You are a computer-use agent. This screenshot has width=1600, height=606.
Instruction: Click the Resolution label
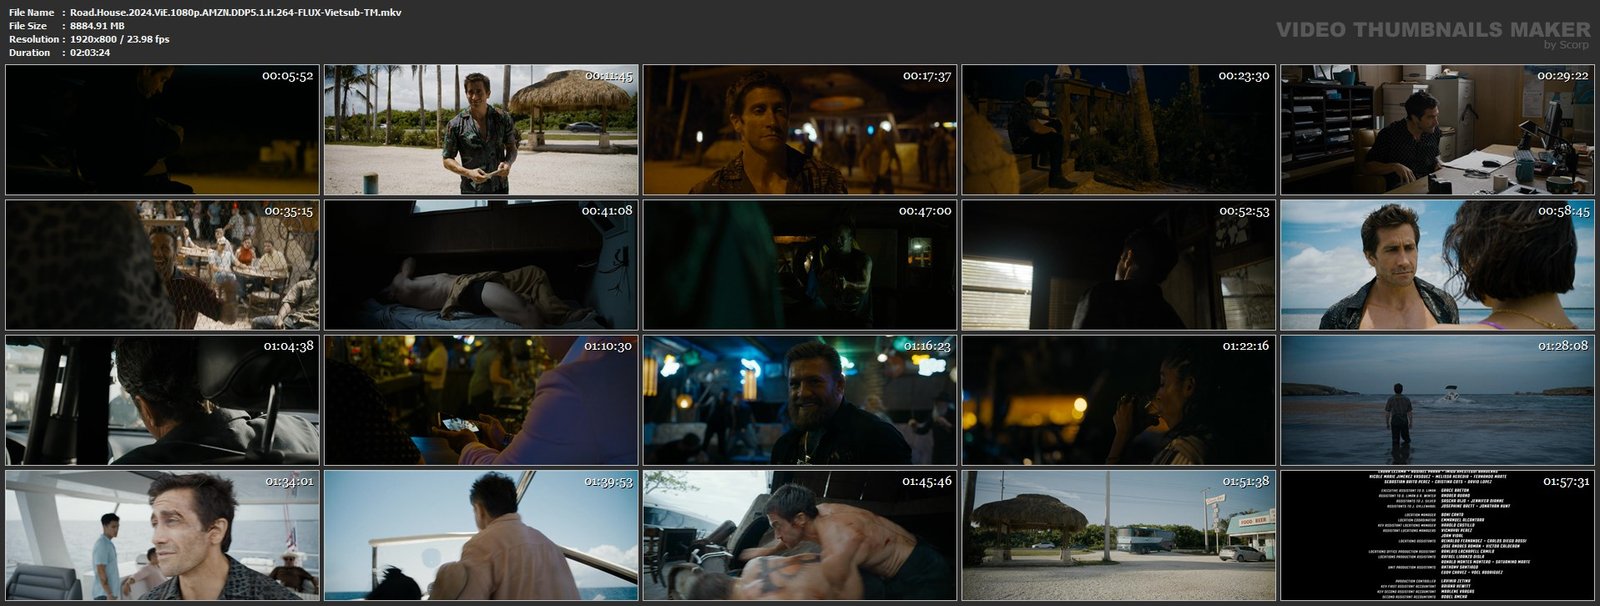(32, 39)
